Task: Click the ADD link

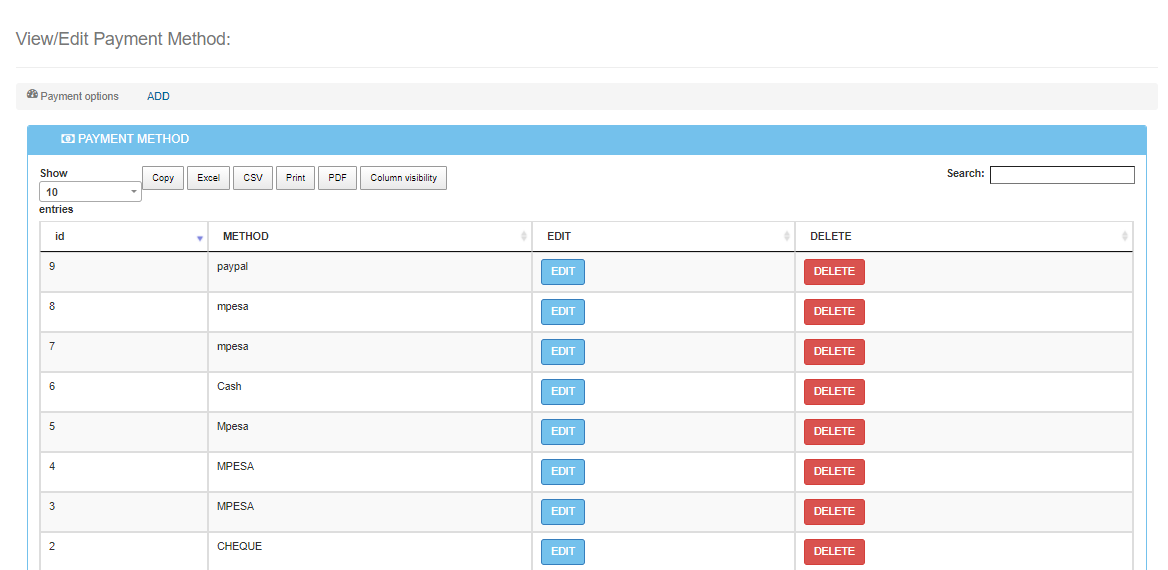Action: (158, 97)
